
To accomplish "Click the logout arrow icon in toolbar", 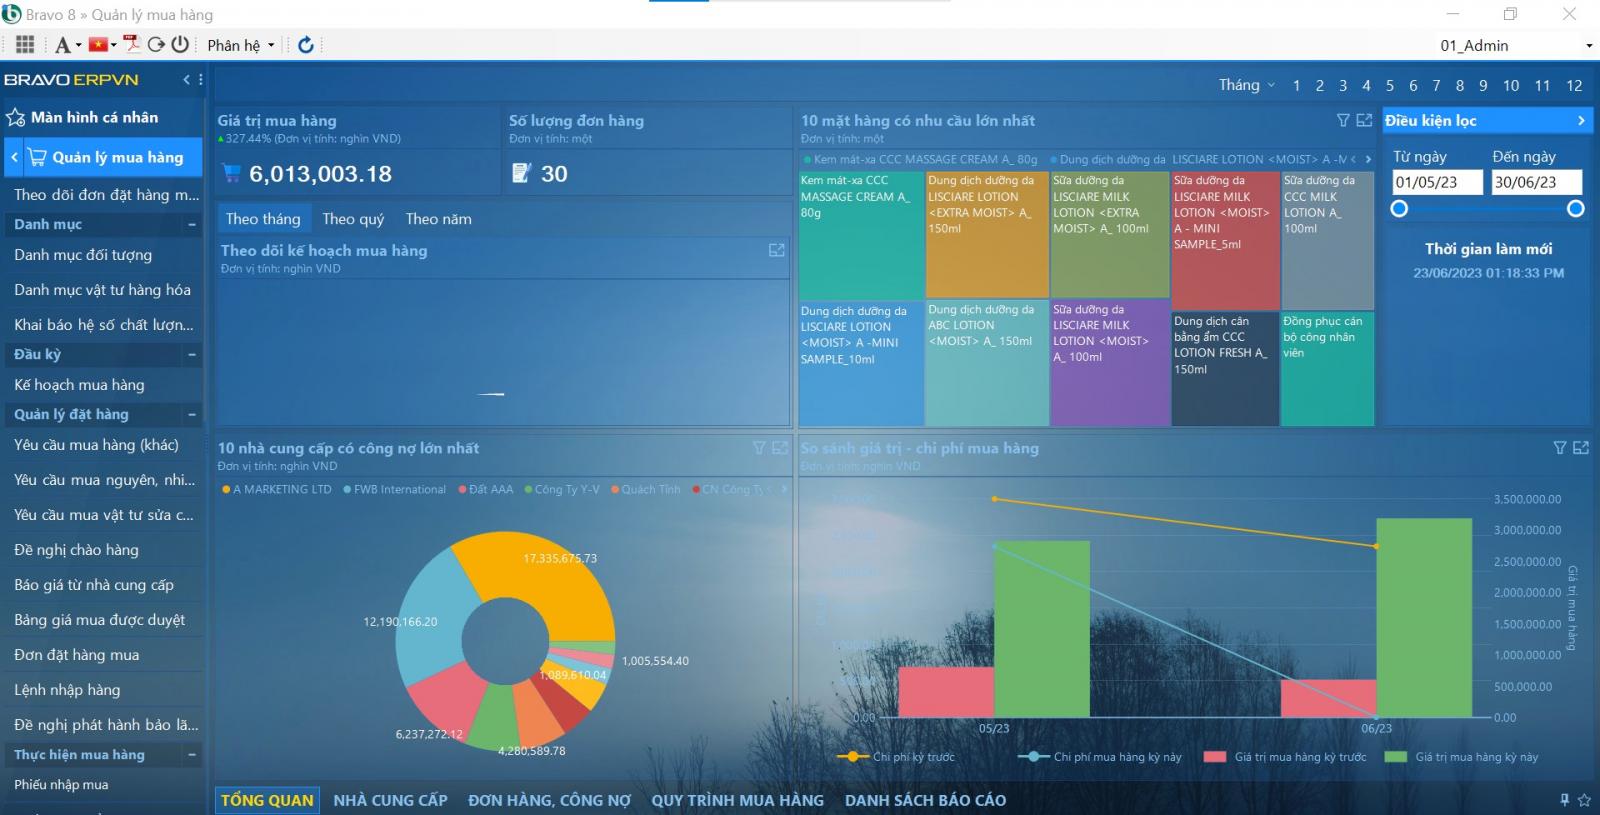I will (156, 44).
